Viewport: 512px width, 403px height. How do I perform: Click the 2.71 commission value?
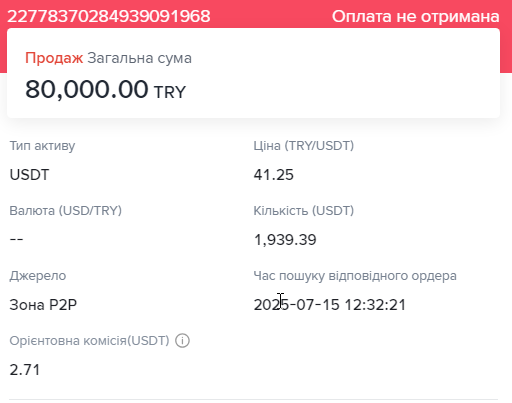click(x=25, y=370)
